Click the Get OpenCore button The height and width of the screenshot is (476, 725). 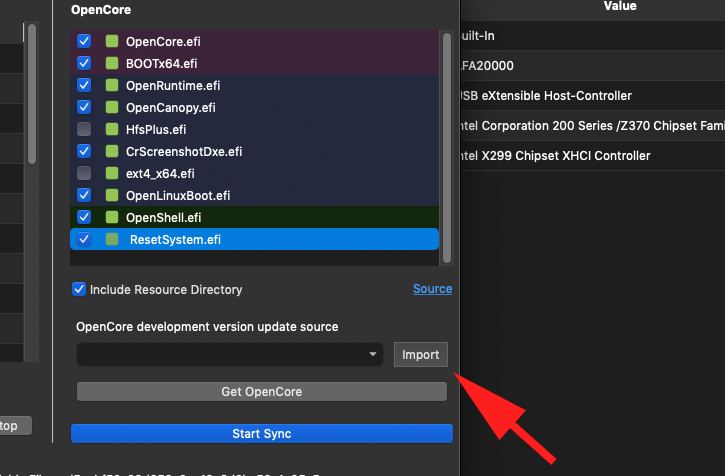[x=262, y=392]
